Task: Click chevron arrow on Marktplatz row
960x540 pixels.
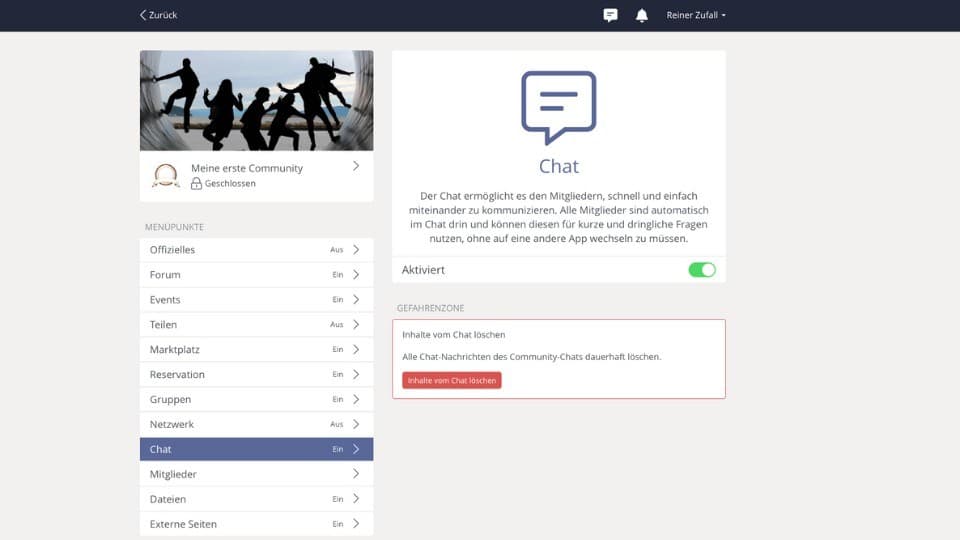Action: (356, 350)
